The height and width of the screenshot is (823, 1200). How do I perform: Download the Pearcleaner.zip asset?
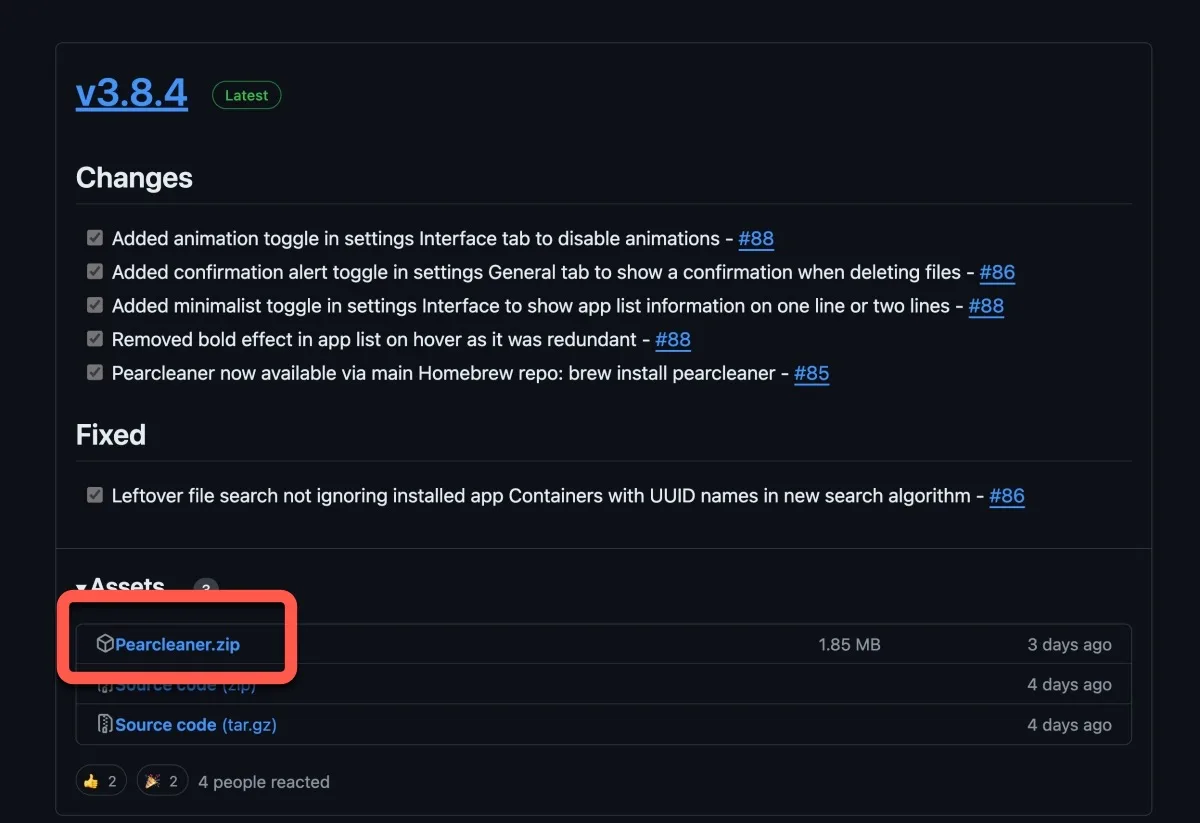coord(177,645)
